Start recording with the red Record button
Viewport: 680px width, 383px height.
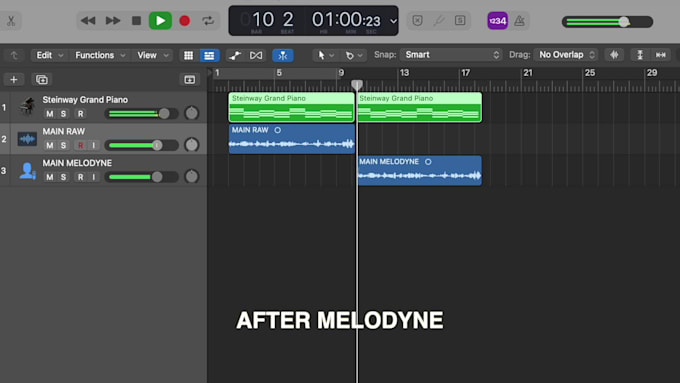click(185, 20)
